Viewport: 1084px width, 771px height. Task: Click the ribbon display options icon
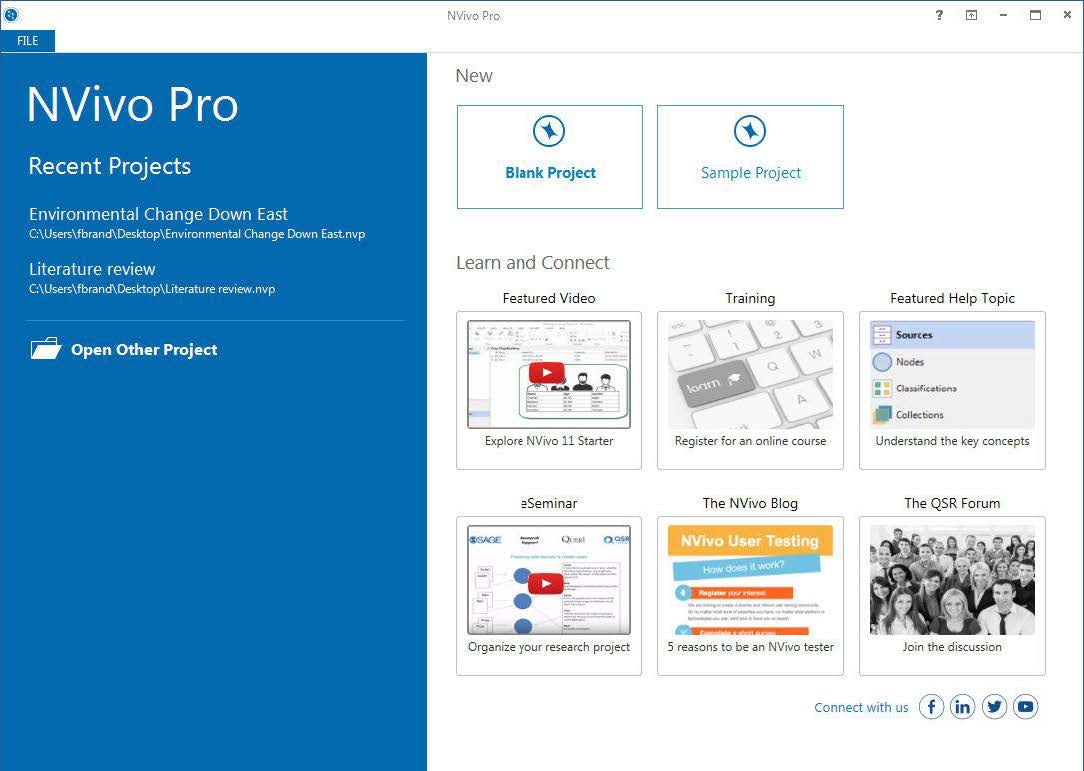(x=971, y=15)
